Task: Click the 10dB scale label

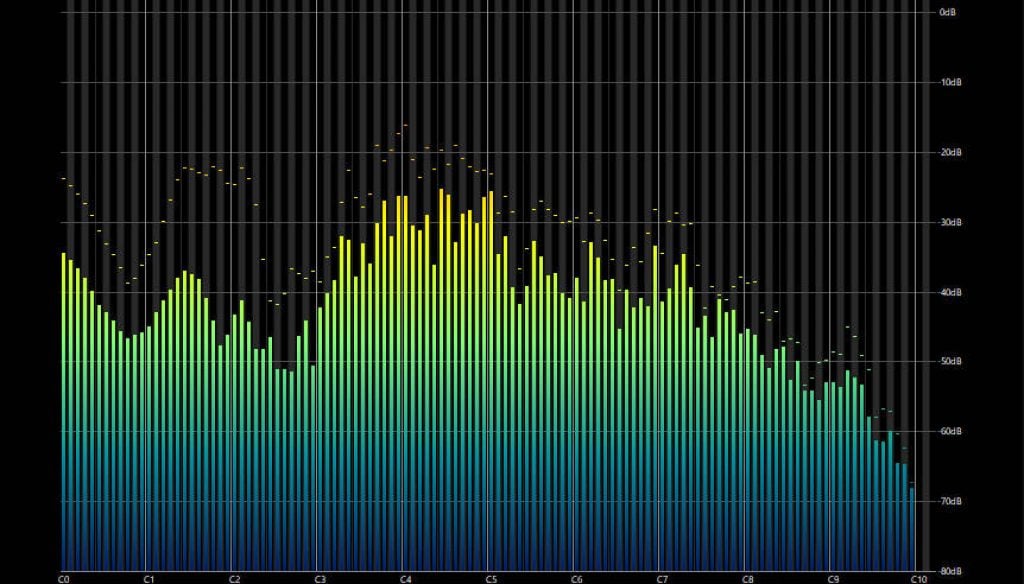Action: [952, 82]
